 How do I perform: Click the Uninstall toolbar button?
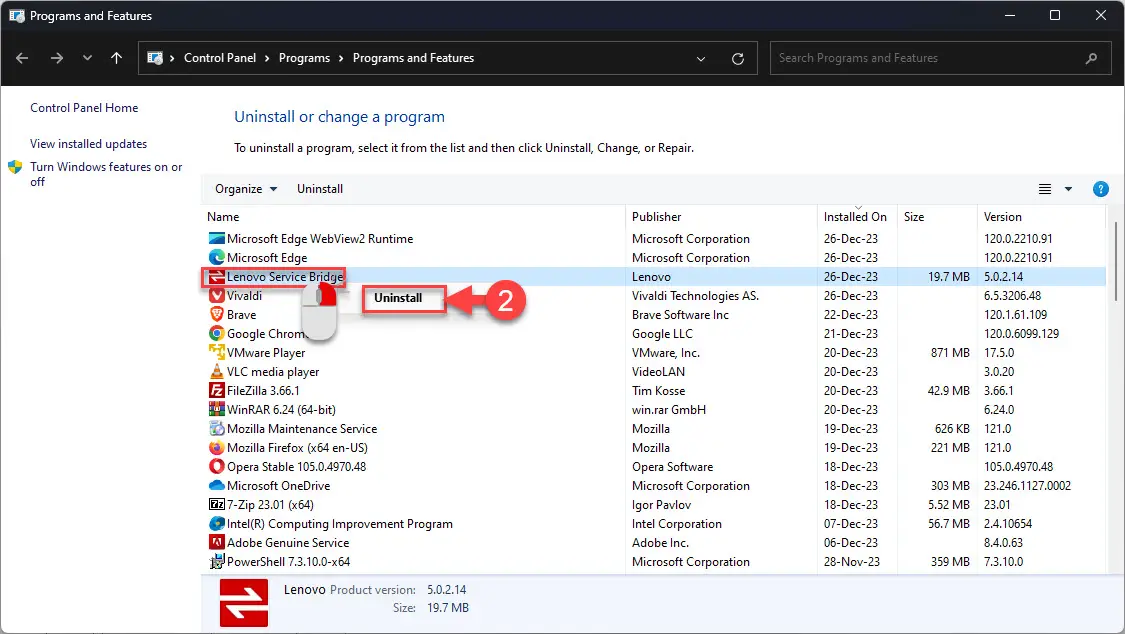tap(320, 189)
